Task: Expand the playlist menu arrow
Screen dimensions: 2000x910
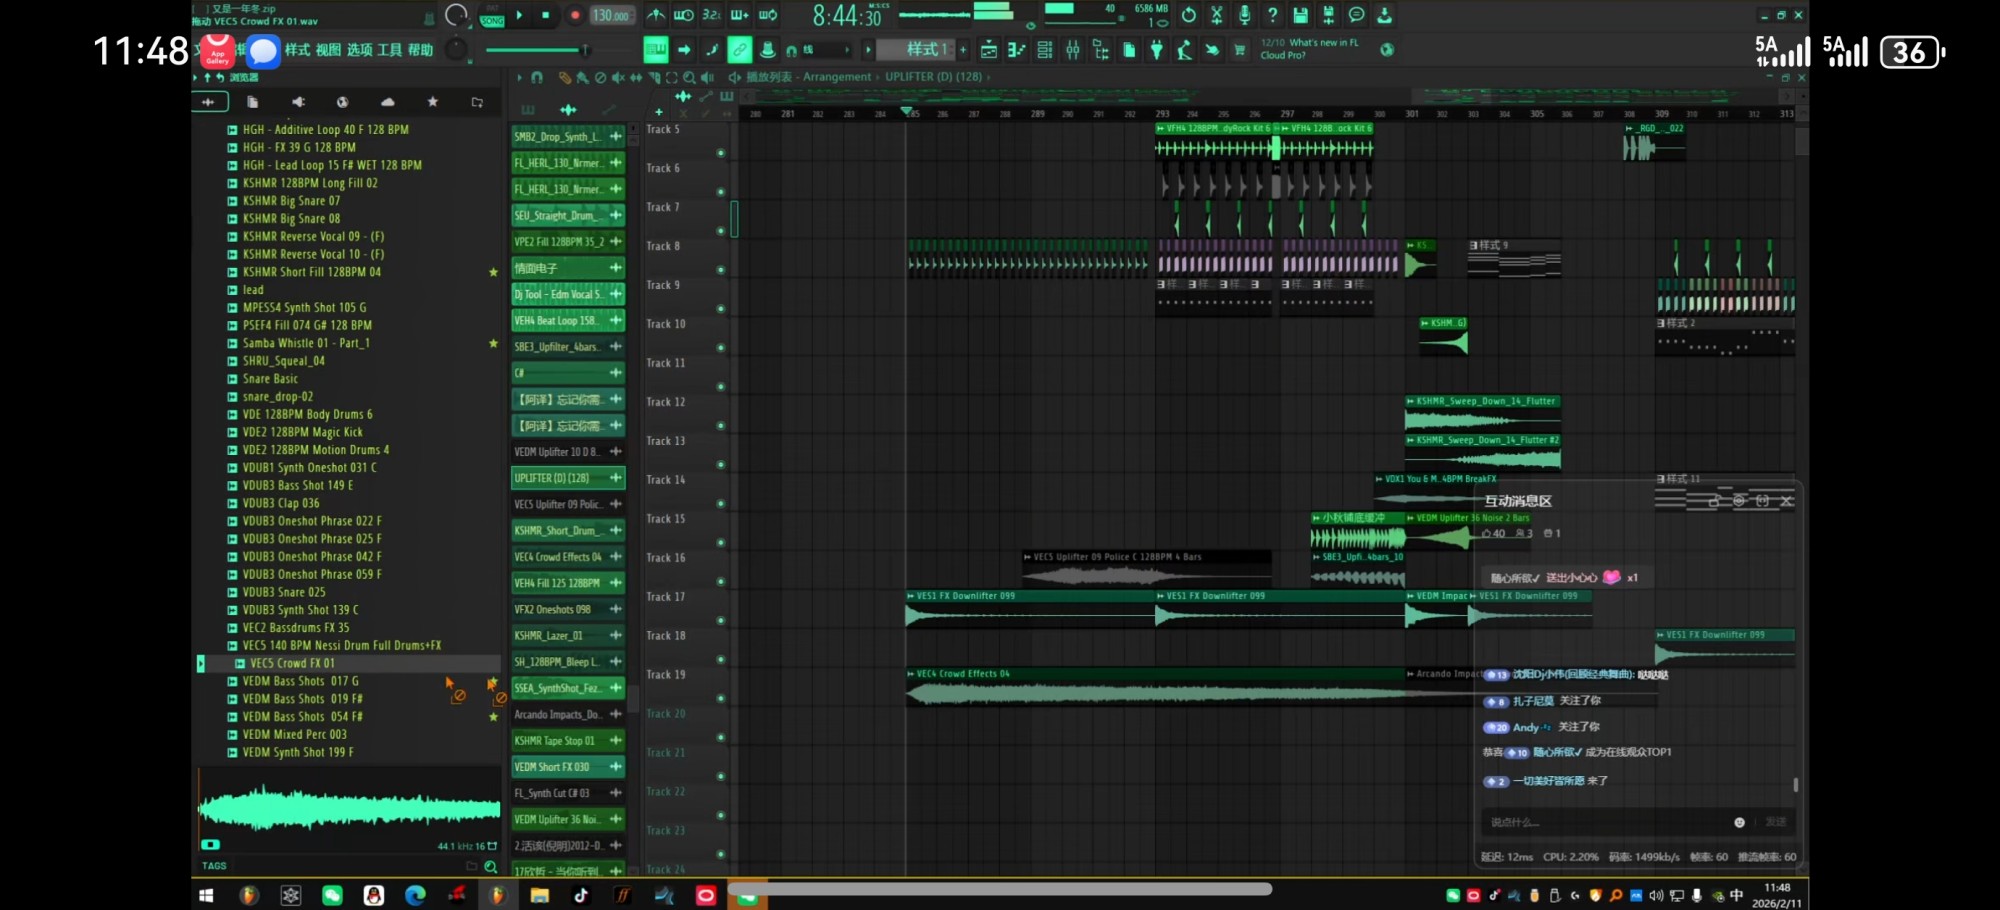Action: click(x=519, y=77)
